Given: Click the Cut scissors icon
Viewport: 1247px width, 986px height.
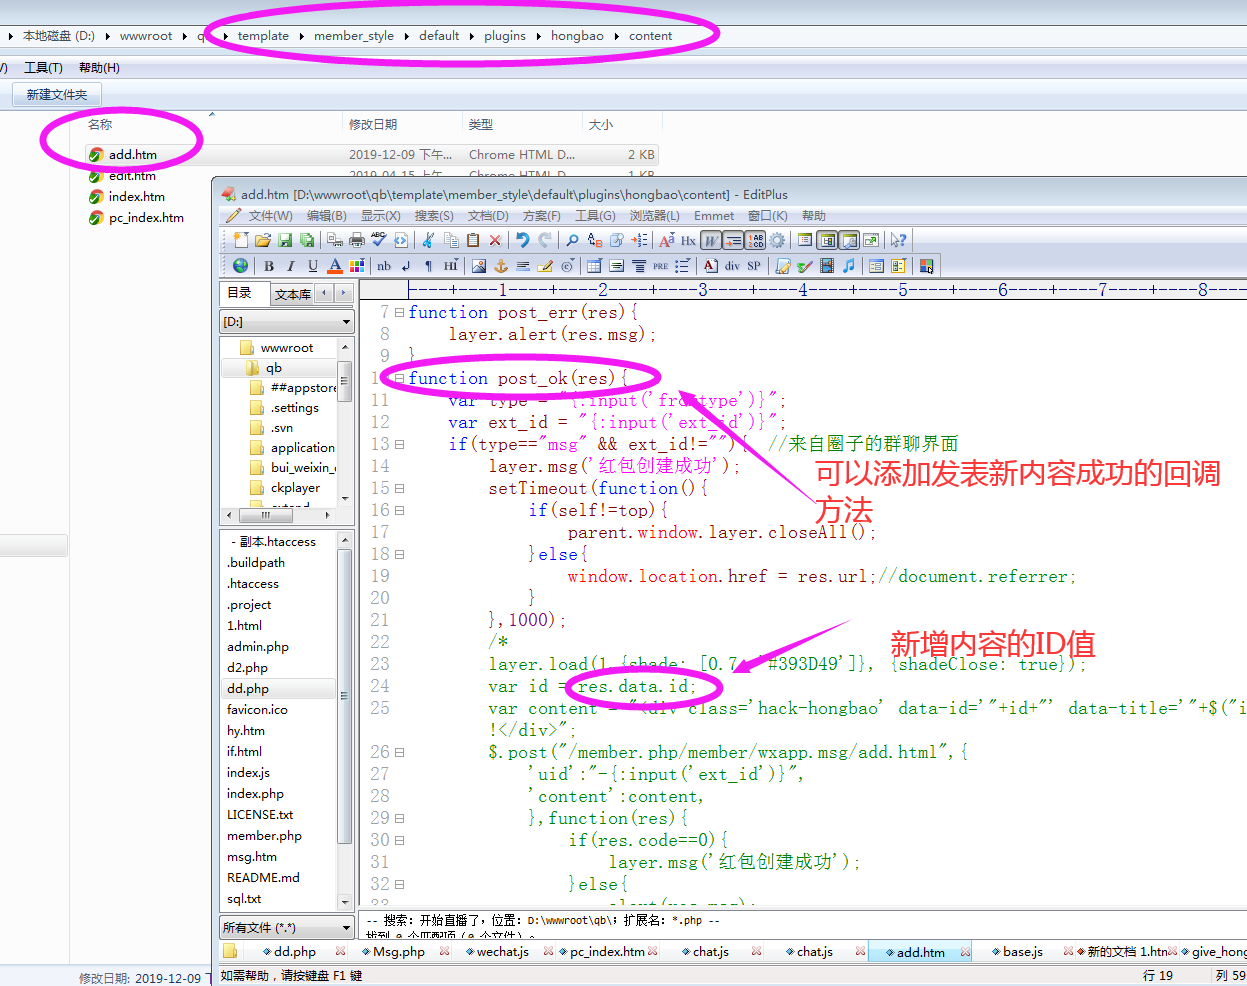Looking at the screenshot, I should tap(428, 240).
